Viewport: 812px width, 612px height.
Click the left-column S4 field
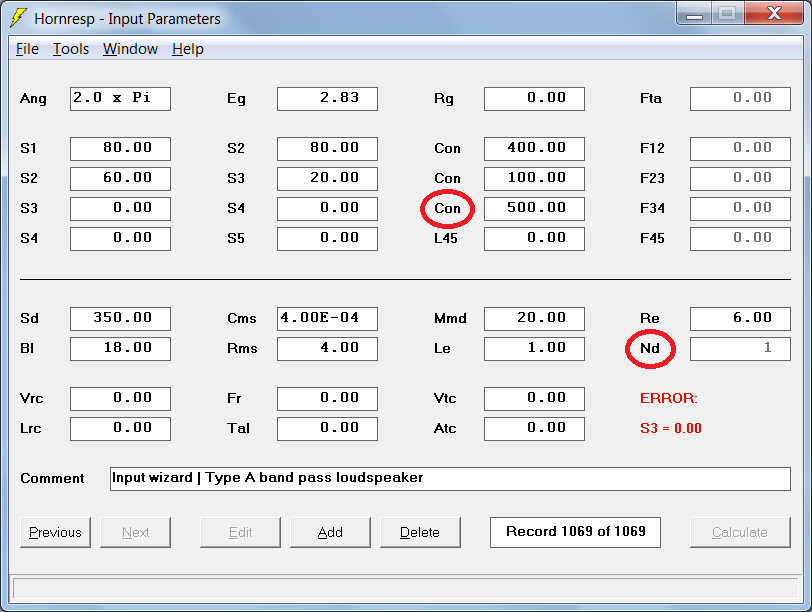(120, 239)
